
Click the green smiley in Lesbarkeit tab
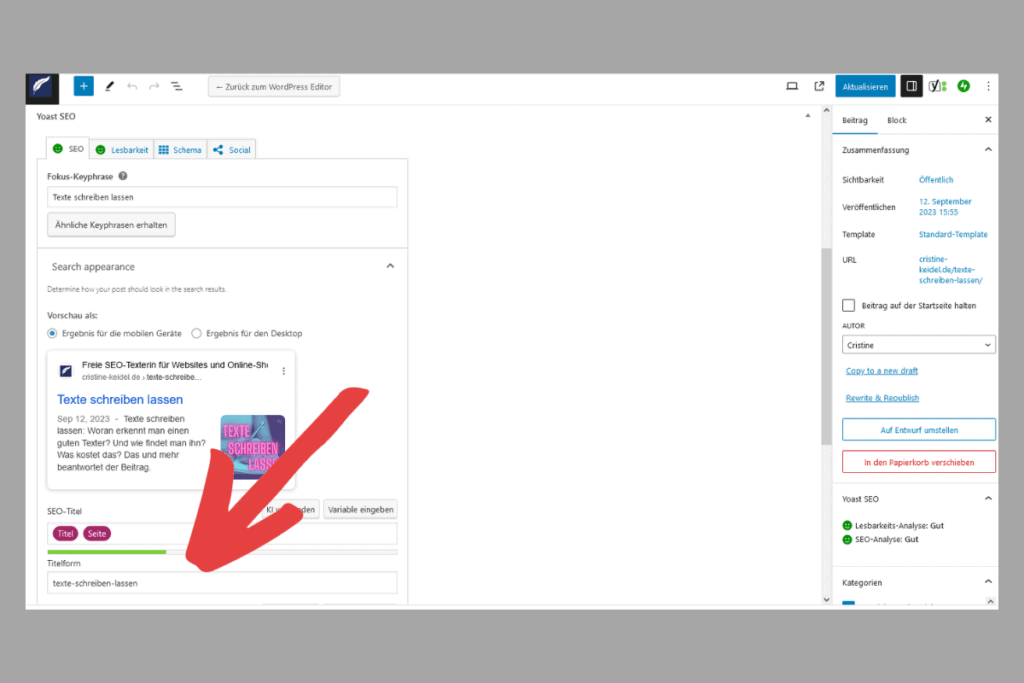click(101, 150)
